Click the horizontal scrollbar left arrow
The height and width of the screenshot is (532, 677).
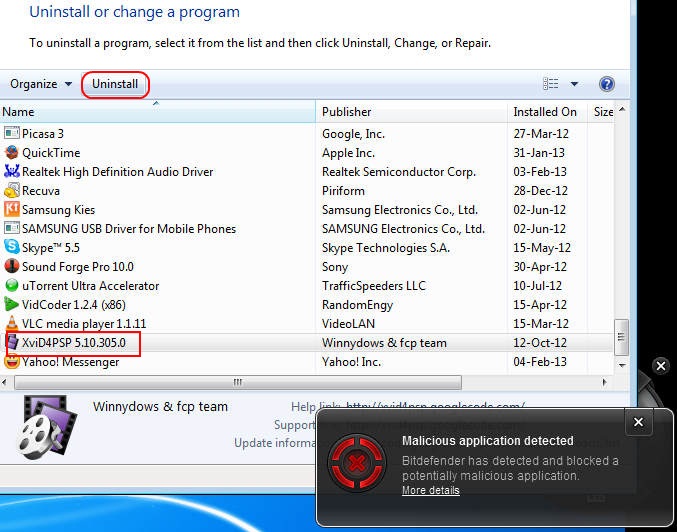(x=4, y=382)
